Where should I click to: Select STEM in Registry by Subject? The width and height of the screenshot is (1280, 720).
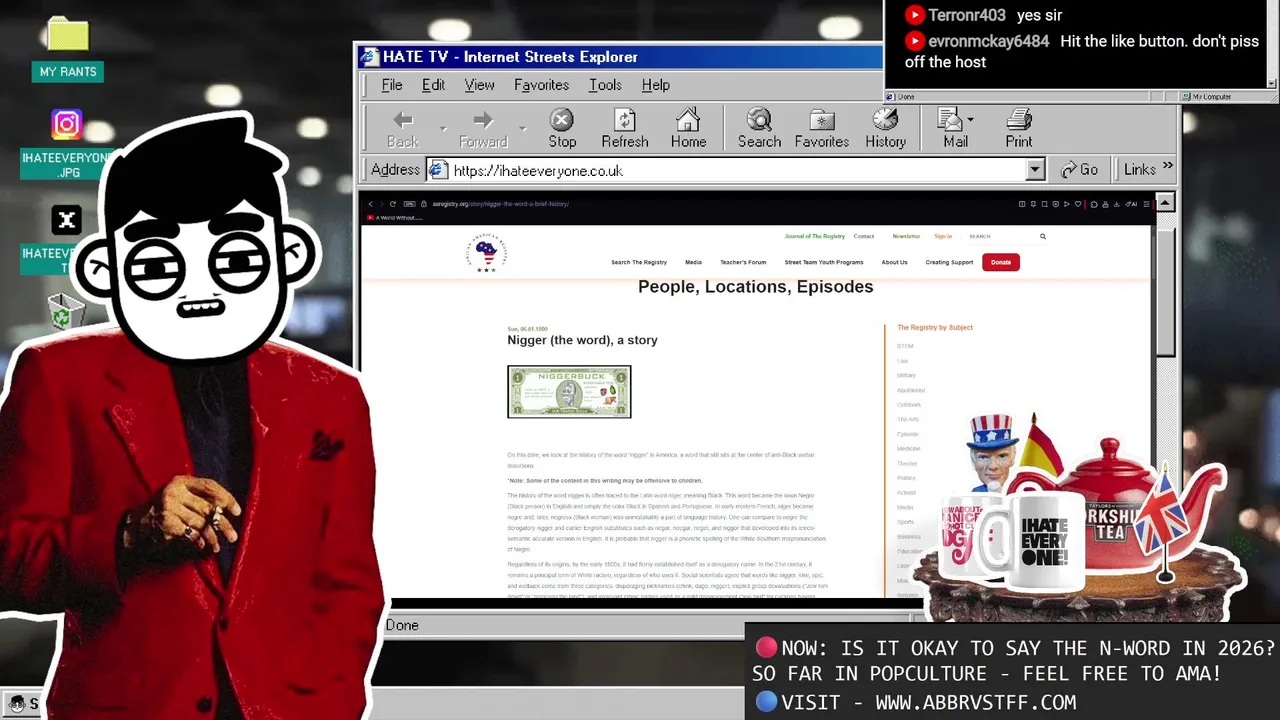[x=905, y=346]
